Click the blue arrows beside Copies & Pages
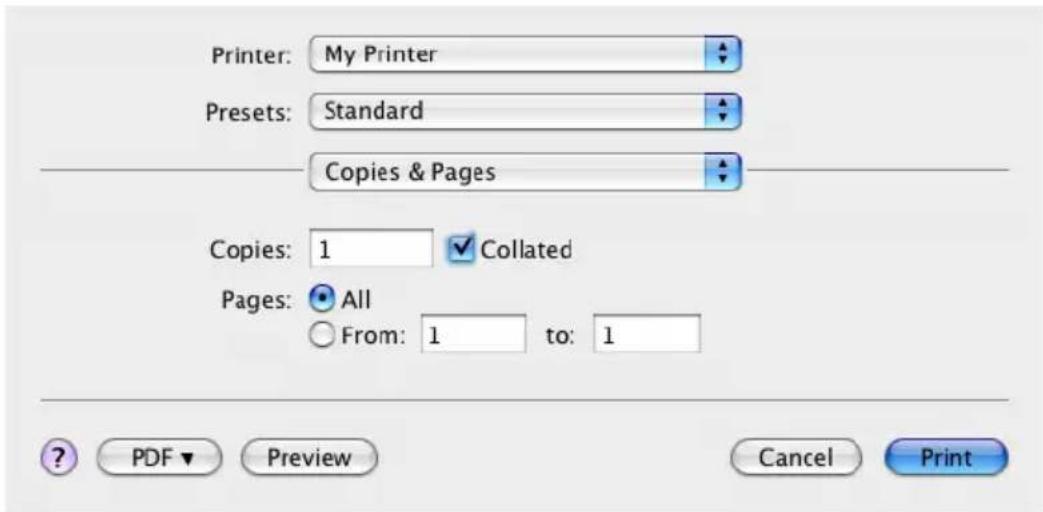The height and width of the screenshot is (512, 1043). coord(722,172)
